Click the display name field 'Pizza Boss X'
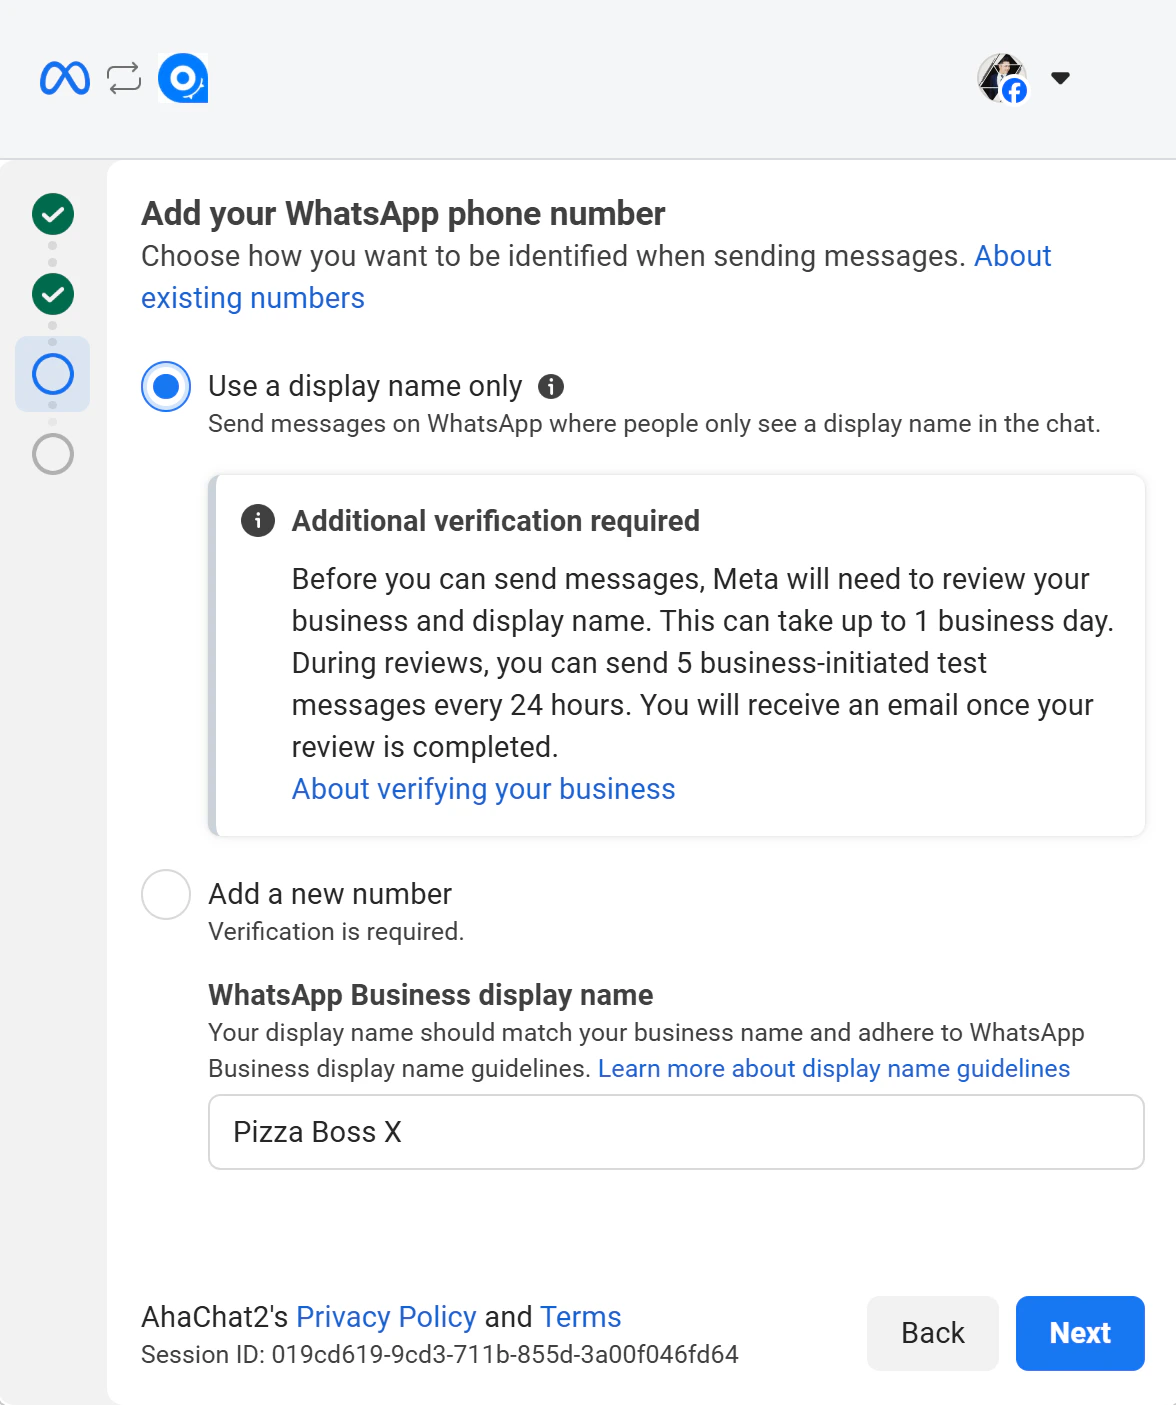Viewport: 1176px width, 1405px height. (x=676, y=1132)
